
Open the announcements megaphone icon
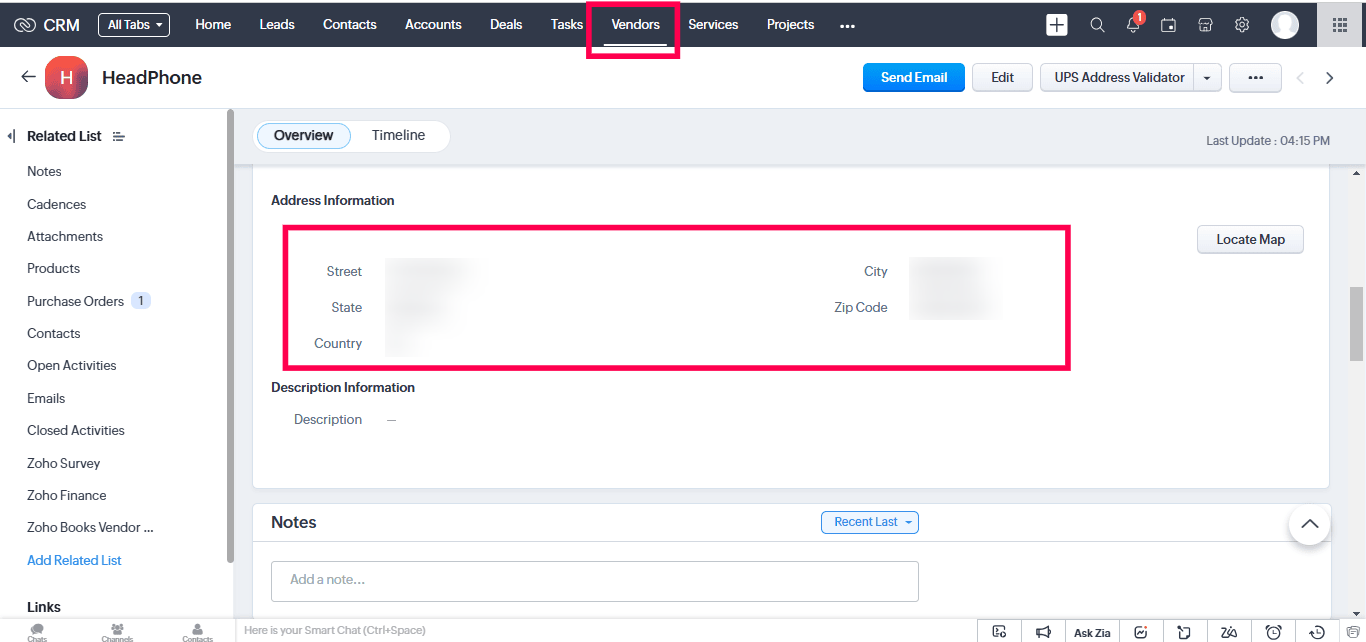point(1043,632)
